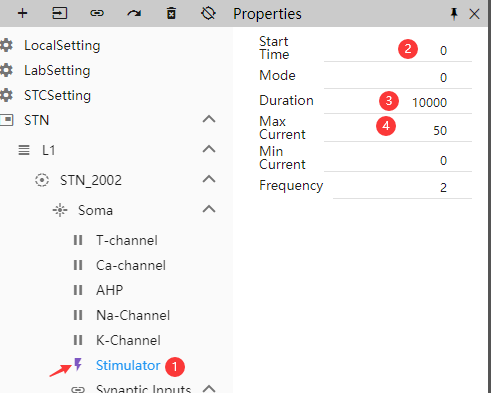Click the Max Current value field

click(398, 129)
